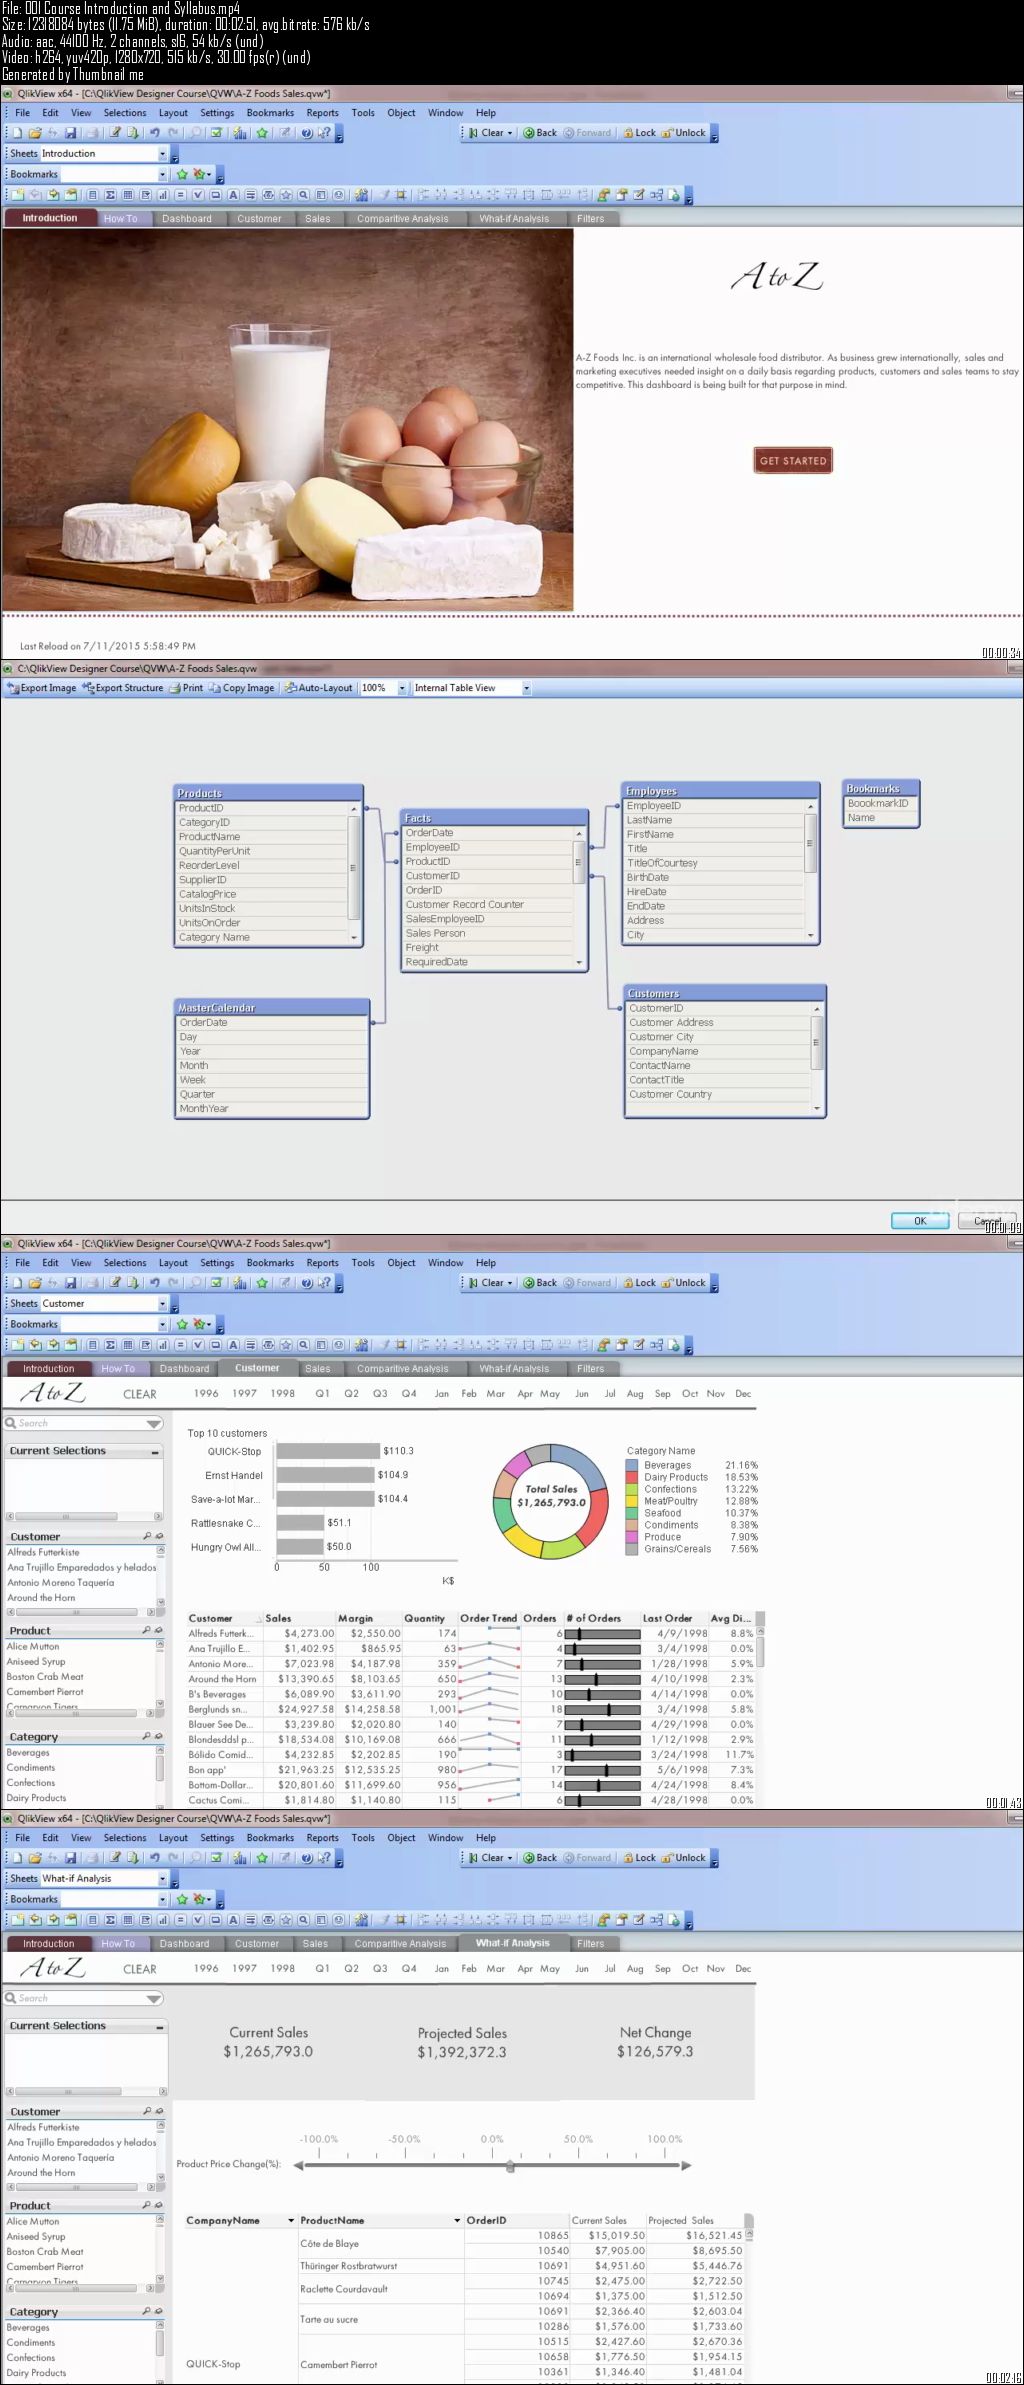The height and width of the screenshot is (2385, 1024).
Task: Click year 1997 in Customer frame header
Action: click(x=244, y=1394)
